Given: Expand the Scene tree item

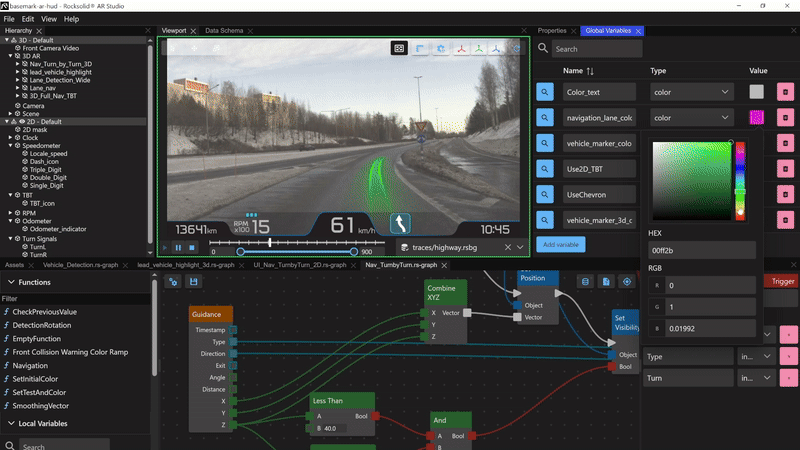Looking at the screenshot, I should 10,114.
